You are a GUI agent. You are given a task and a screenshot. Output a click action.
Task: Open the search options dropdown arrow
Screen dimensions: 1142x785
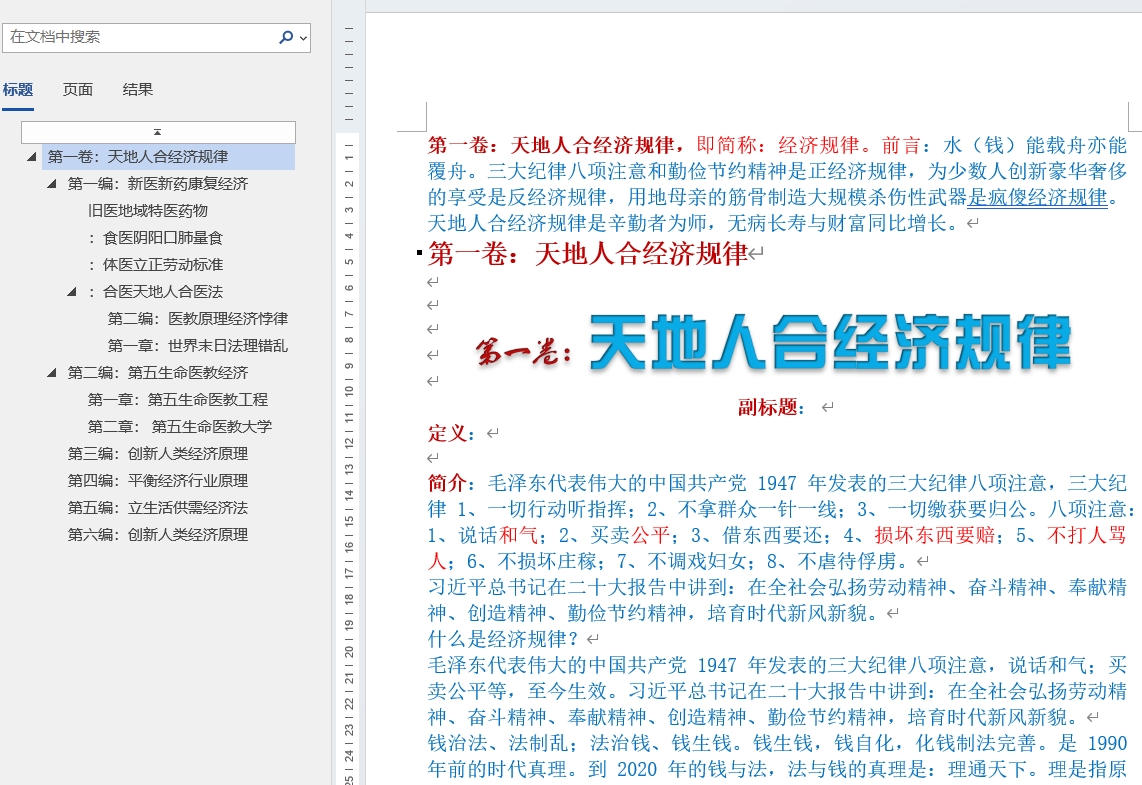pyautogui.click(x=303, y=38)
